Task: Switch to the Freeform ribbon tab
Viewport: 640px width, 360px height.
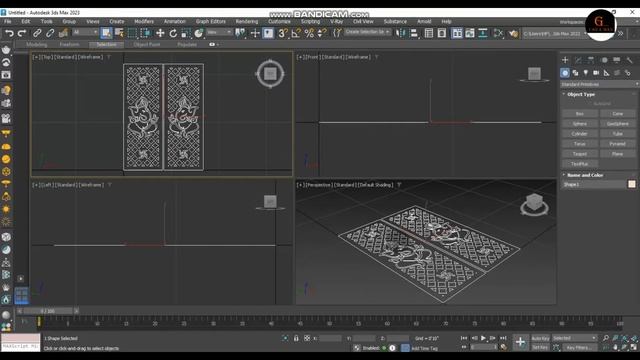Action: pos(69,44)
